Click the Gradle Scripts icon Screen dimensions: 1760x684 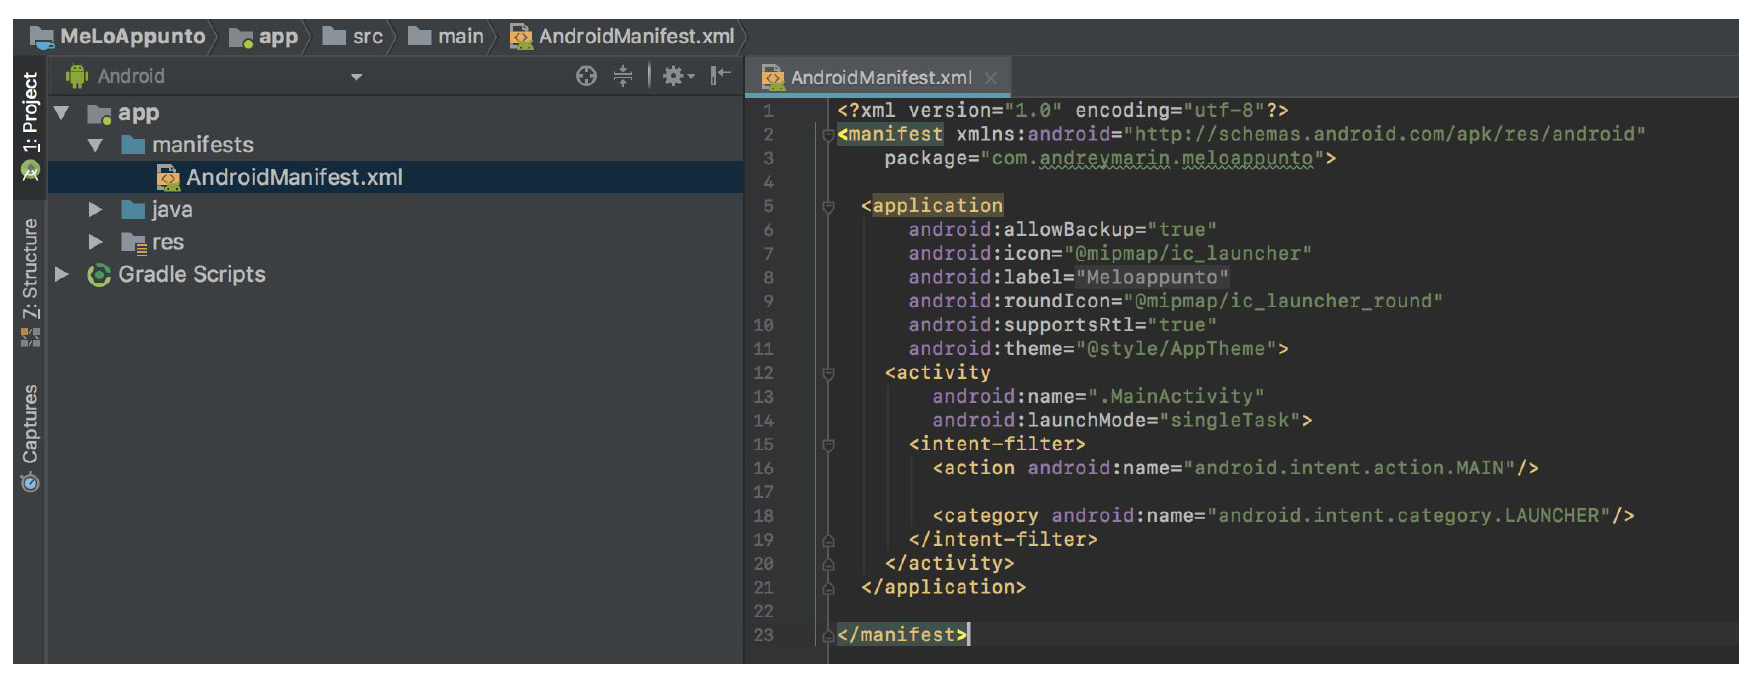tap(99, 275)
